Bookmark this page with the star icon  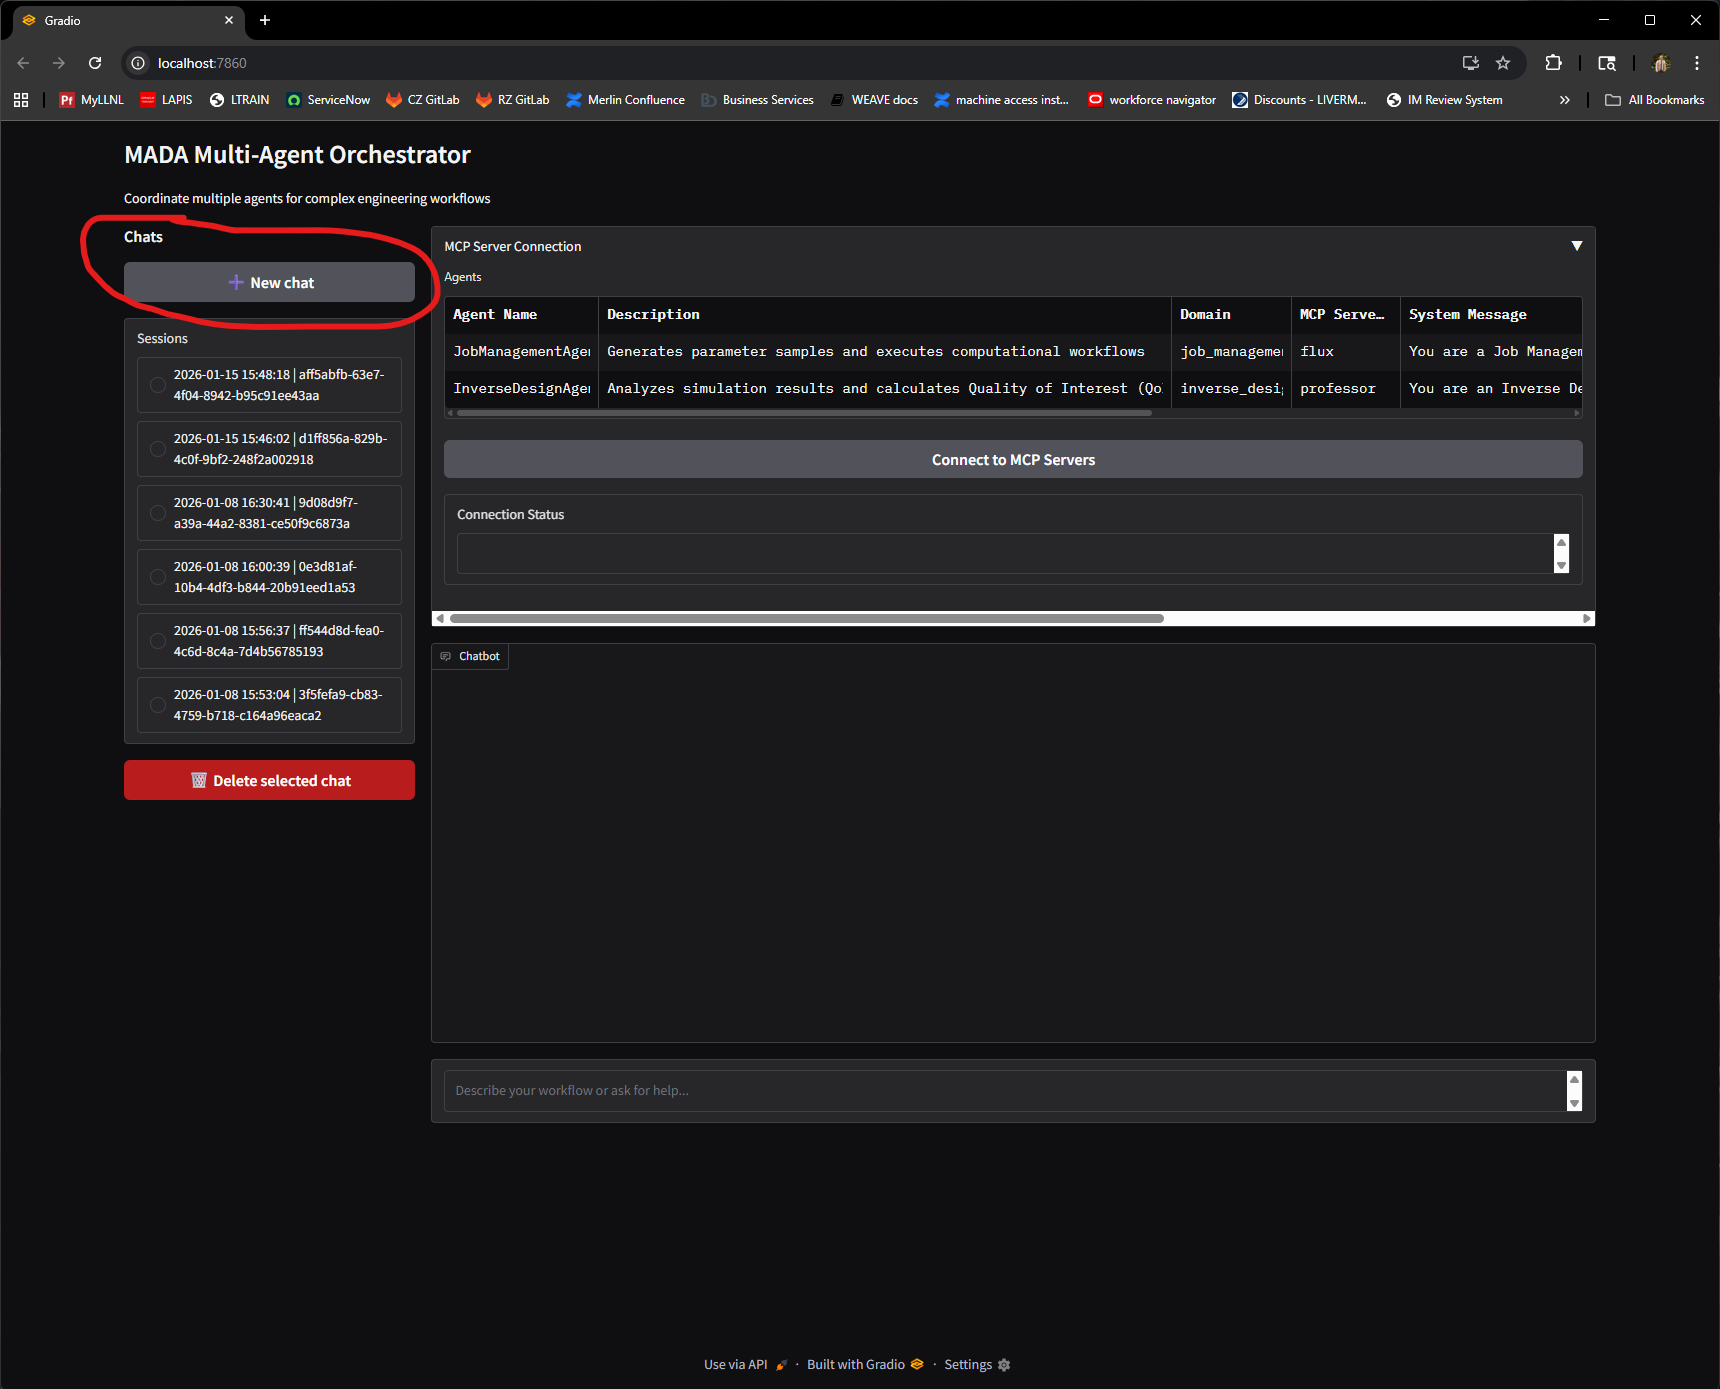pyautogui.click(x=1502, y=63)
